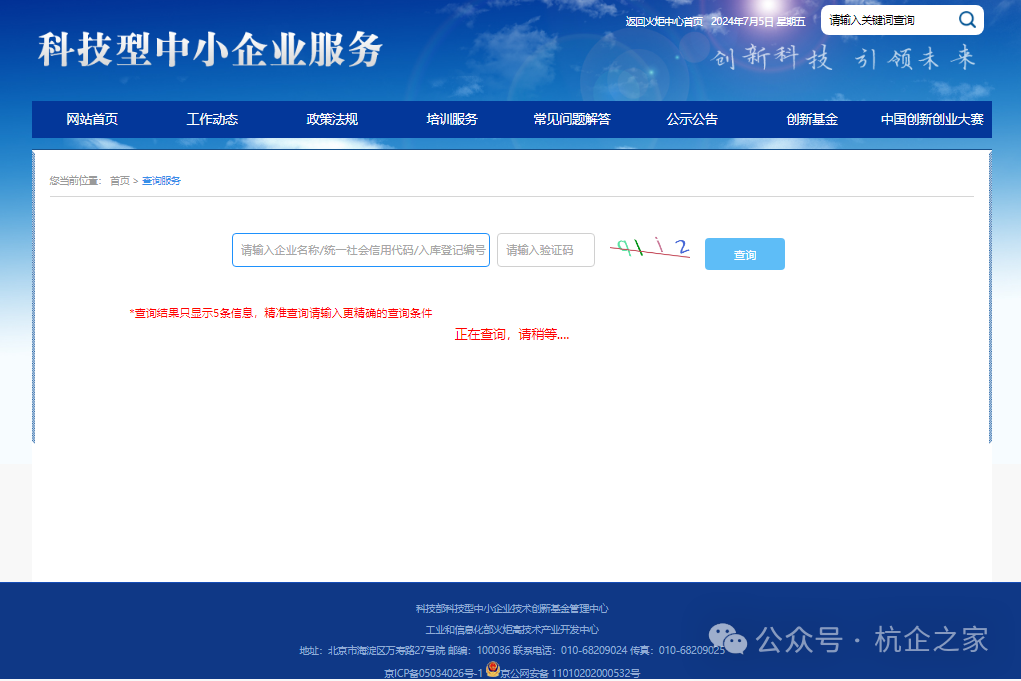The width and height of the screenshot is (1021, 681).
Task: Select the 工作动态 menu item
Action: pyautogui.click(x=212, y=119)
